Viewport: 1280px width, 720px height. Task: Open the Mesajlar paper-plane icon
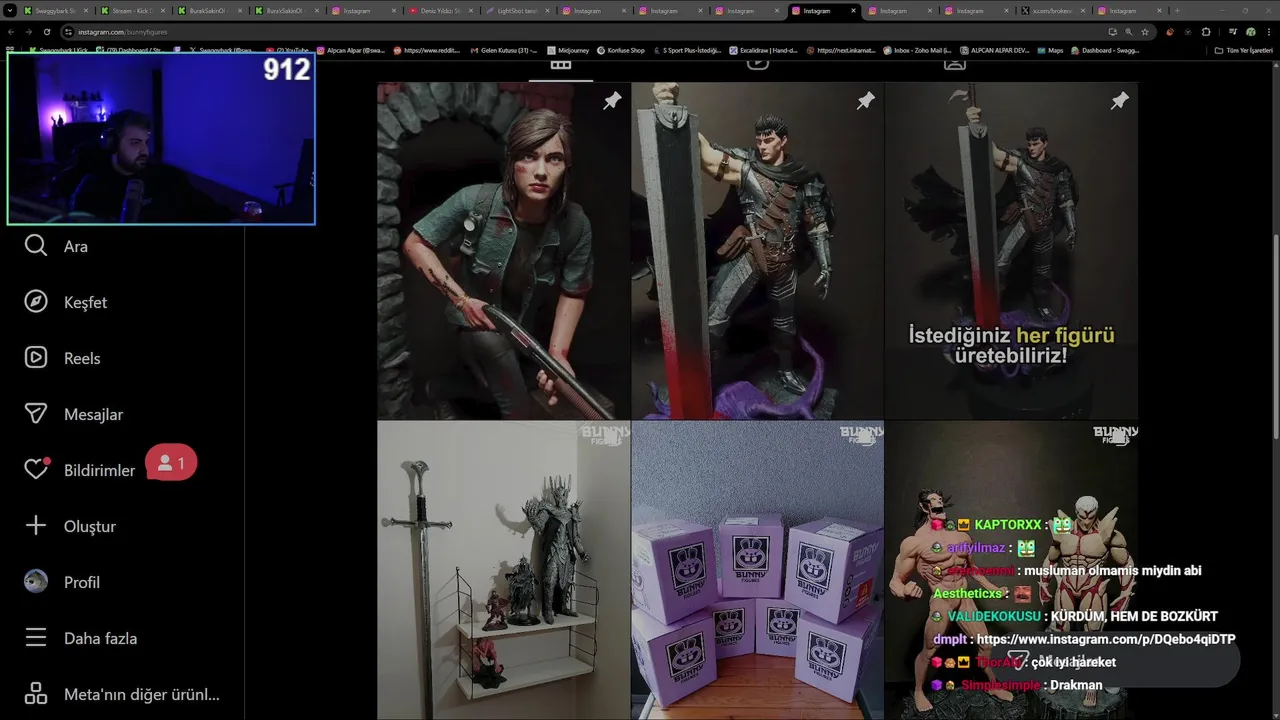pyautogui.click(x=36, y=414)
